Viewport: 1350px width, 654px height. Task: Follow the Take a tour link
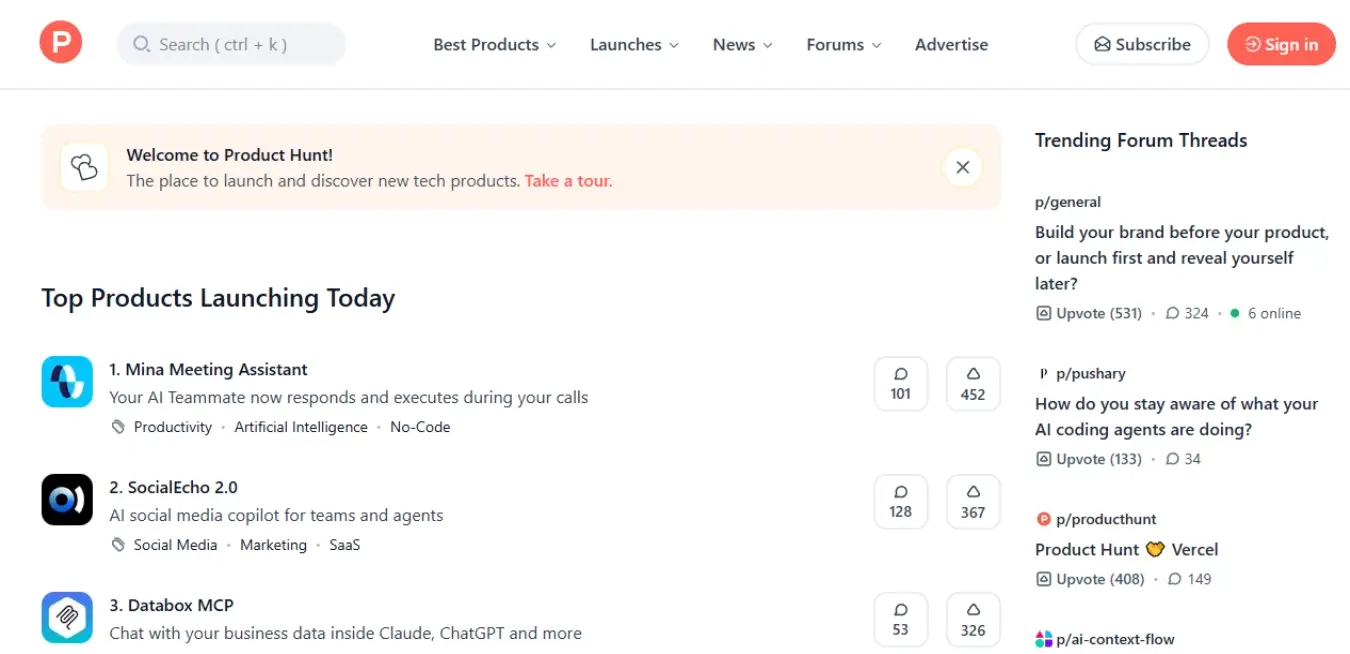(568, 181)
